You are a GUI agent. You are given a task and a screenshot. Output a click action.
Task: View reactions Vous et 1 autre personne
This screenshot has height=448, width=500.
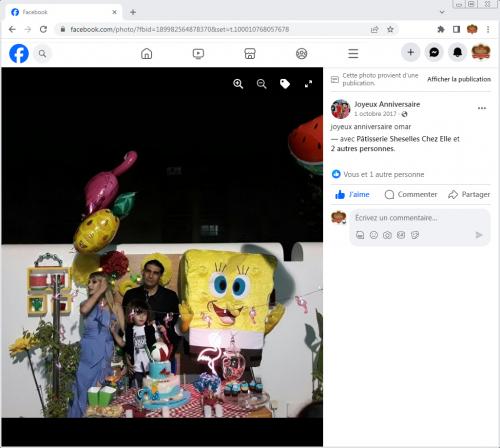click(384, 174)
